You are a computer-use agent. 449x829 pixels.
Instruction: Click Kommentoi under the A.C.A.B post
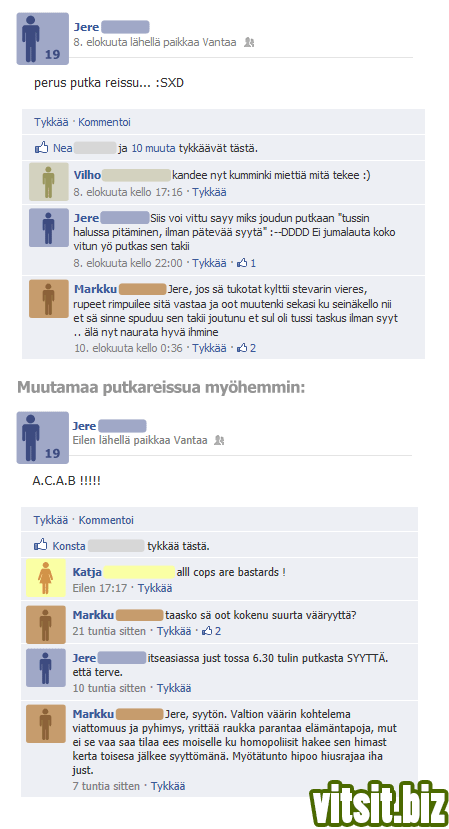click(x=106, y=520)
